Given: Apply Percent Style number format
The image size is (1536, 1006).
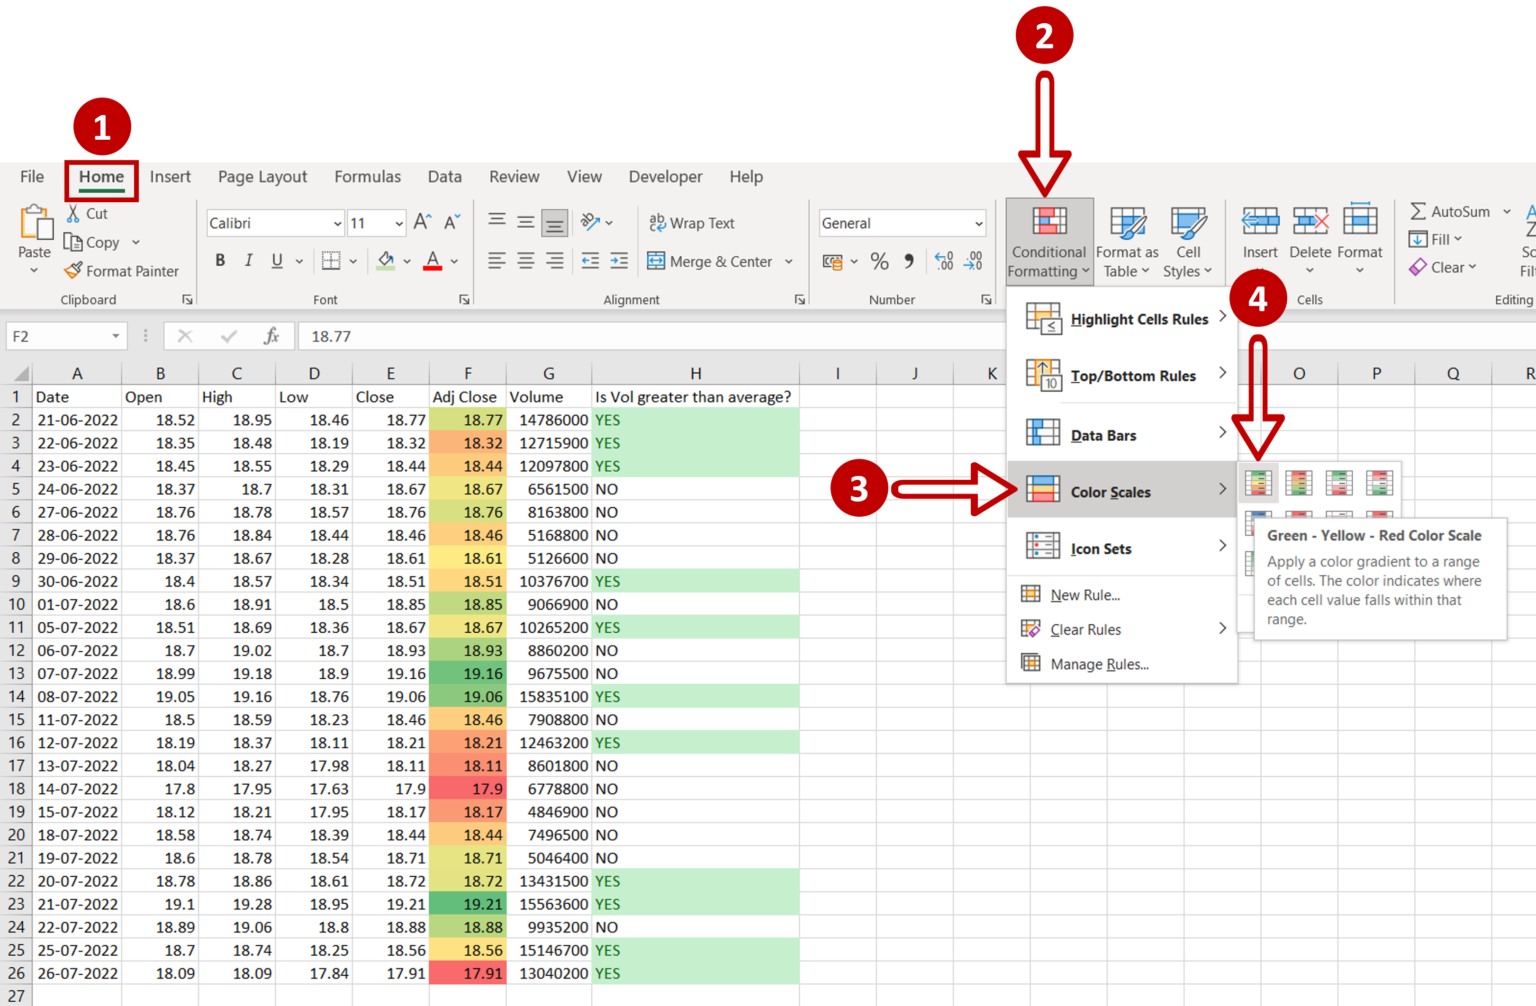Looking at the screenshot, I should 879,261.
